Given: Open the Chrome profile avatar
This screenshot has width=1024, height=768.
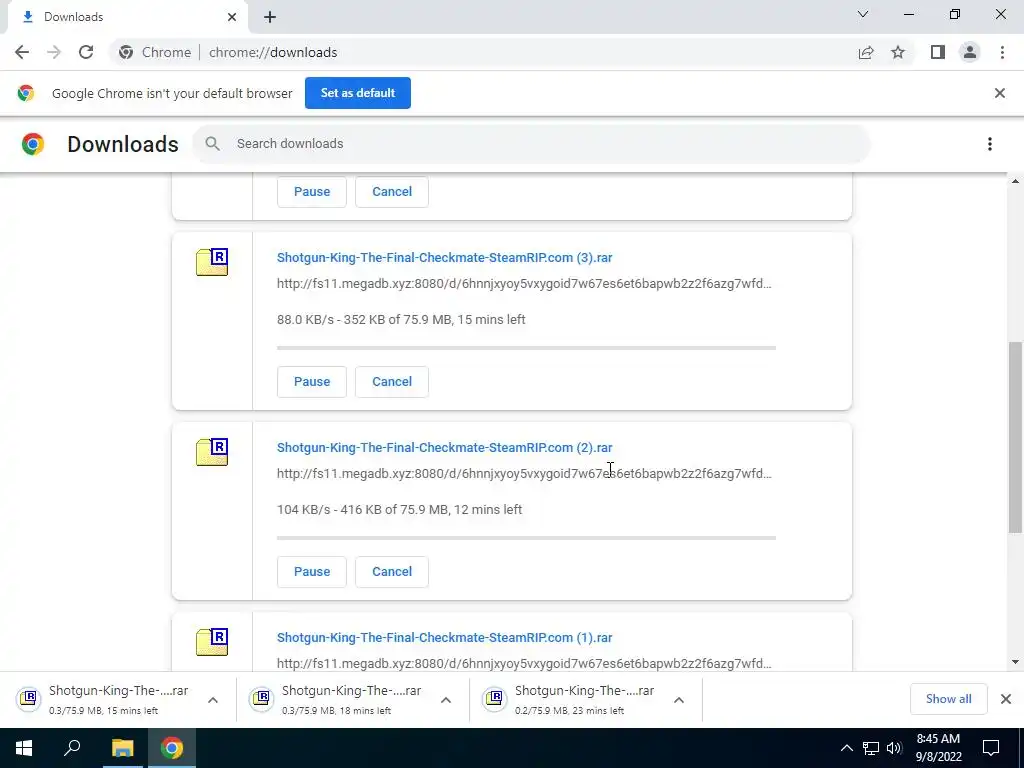Looking at the screenshot, I should click(970, 52).
